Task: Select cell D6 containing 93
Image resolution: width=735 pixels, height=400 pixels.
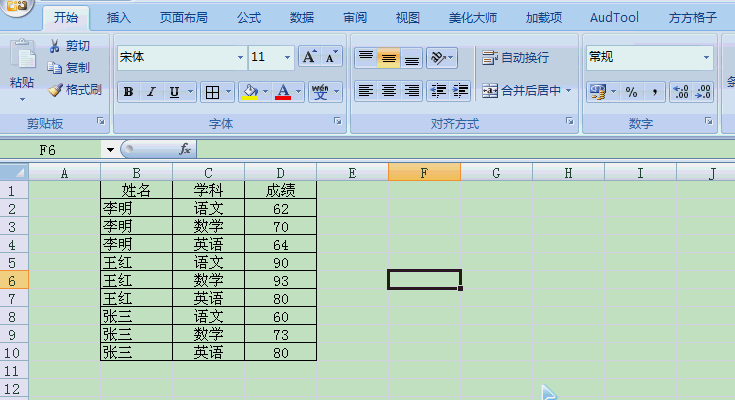Action: (280, 281)
